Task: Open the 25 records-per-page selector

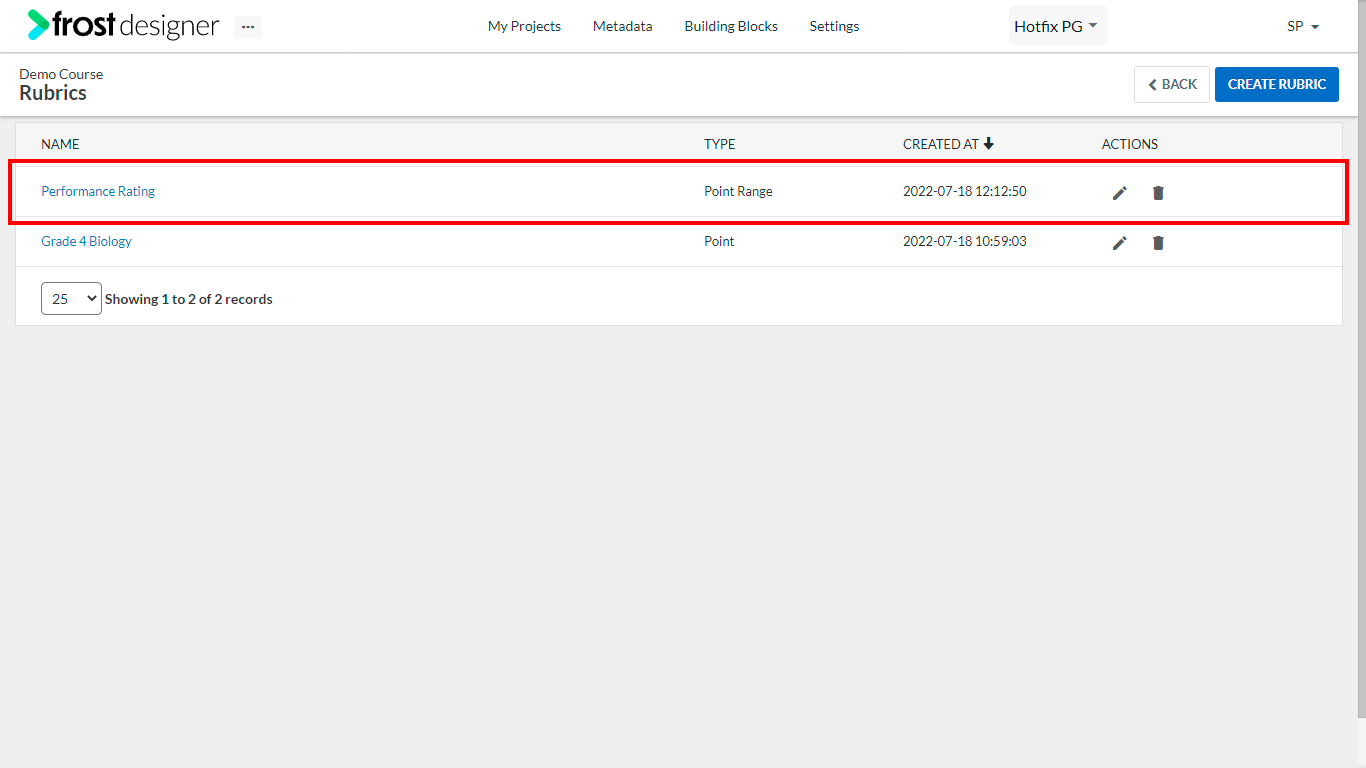Action: pos(71,299)
